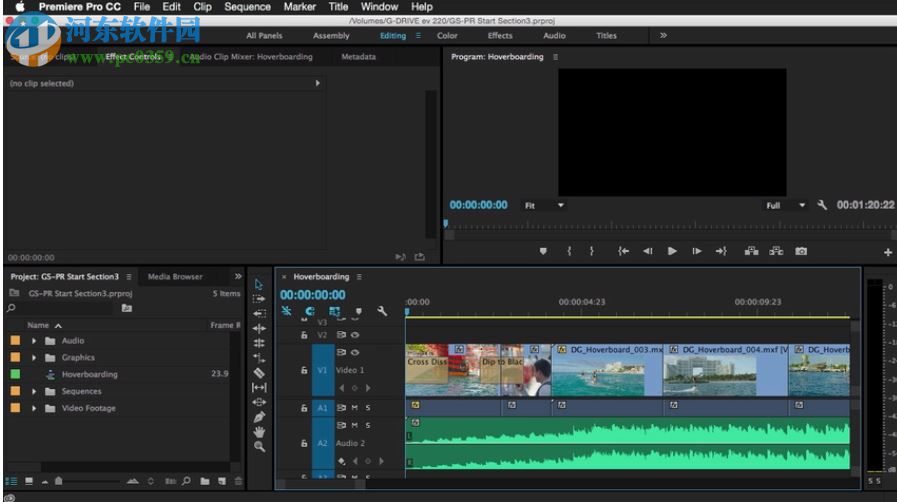Expand the Sequences bin
The image size is (897, 502).
[x=34, y=391]
